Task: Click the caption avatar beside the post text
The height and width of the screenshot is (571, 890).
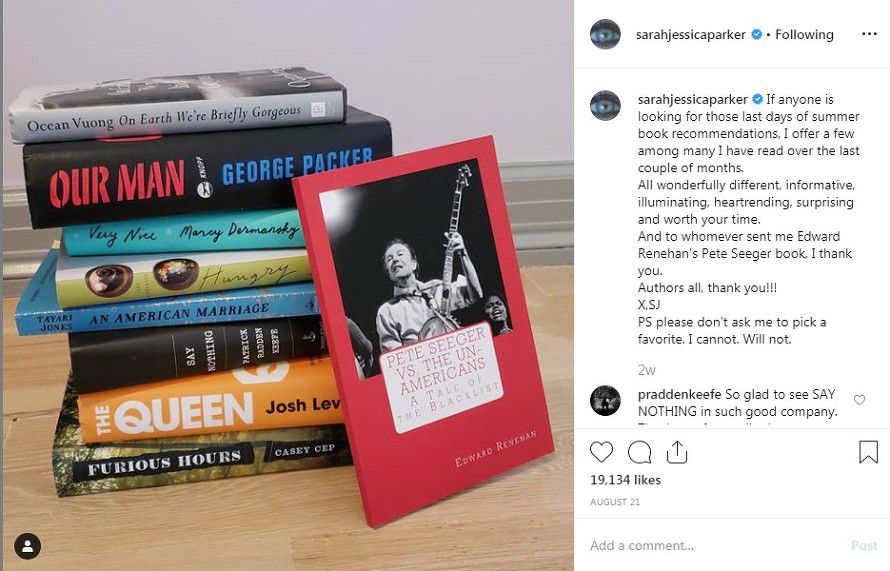Action: 605,106
